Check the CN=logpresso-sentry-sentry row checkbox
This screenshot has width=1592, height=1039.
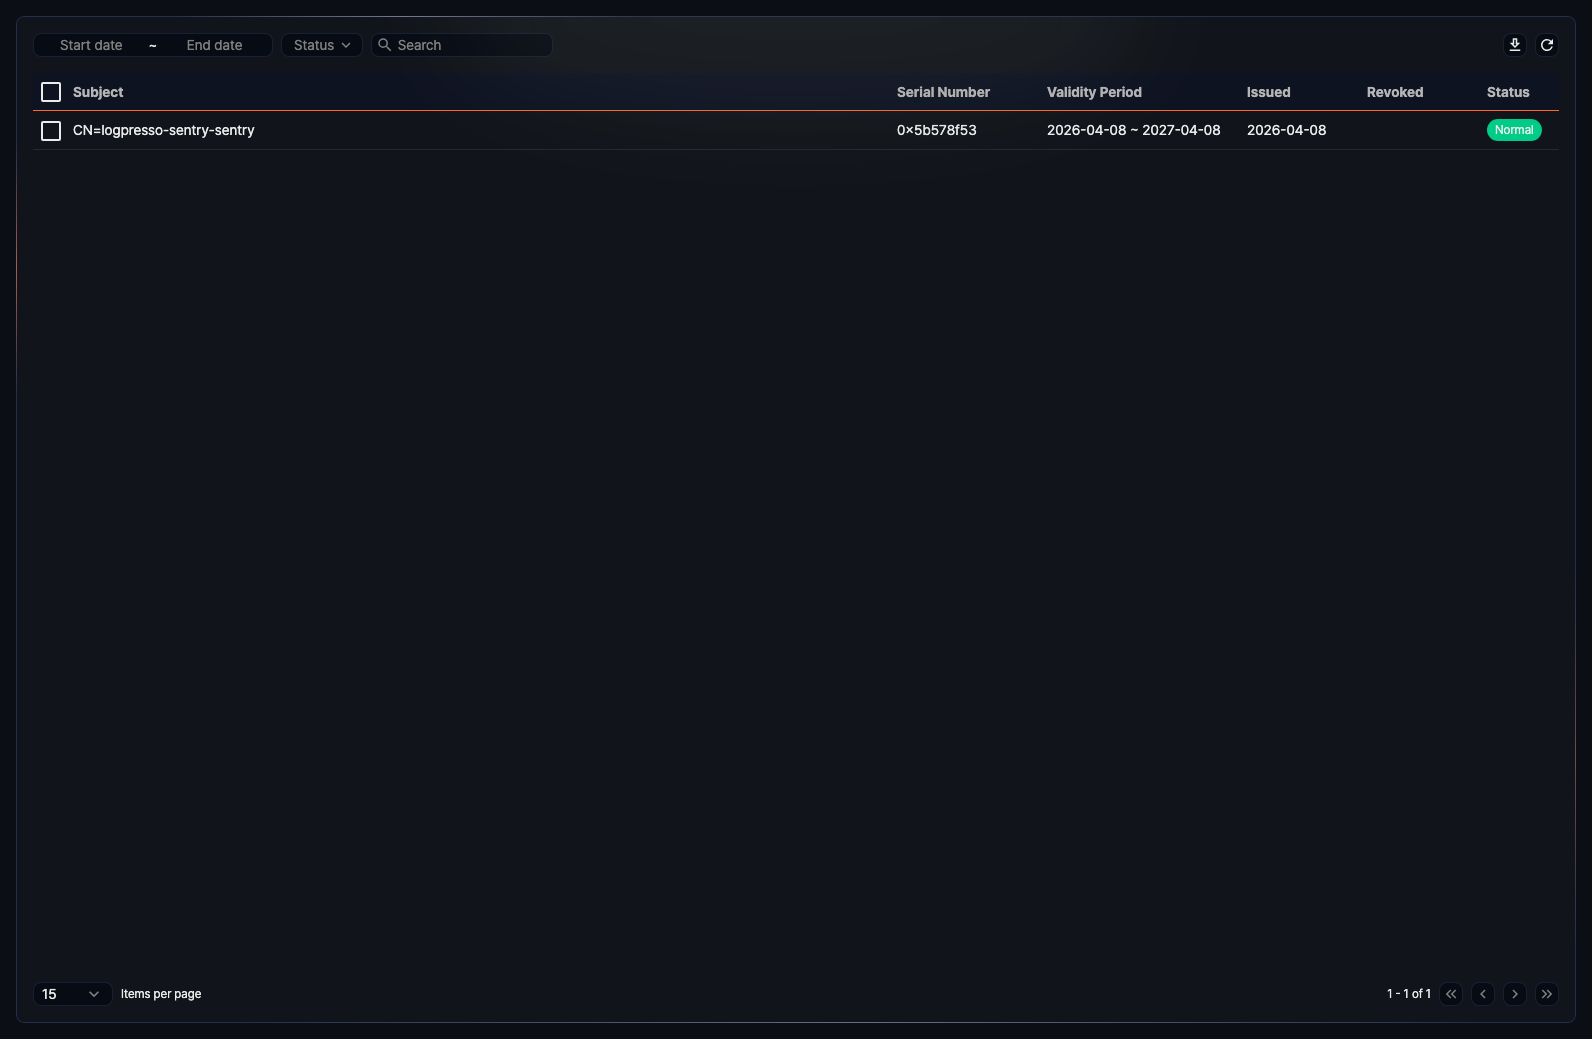[x=51, y=131]
